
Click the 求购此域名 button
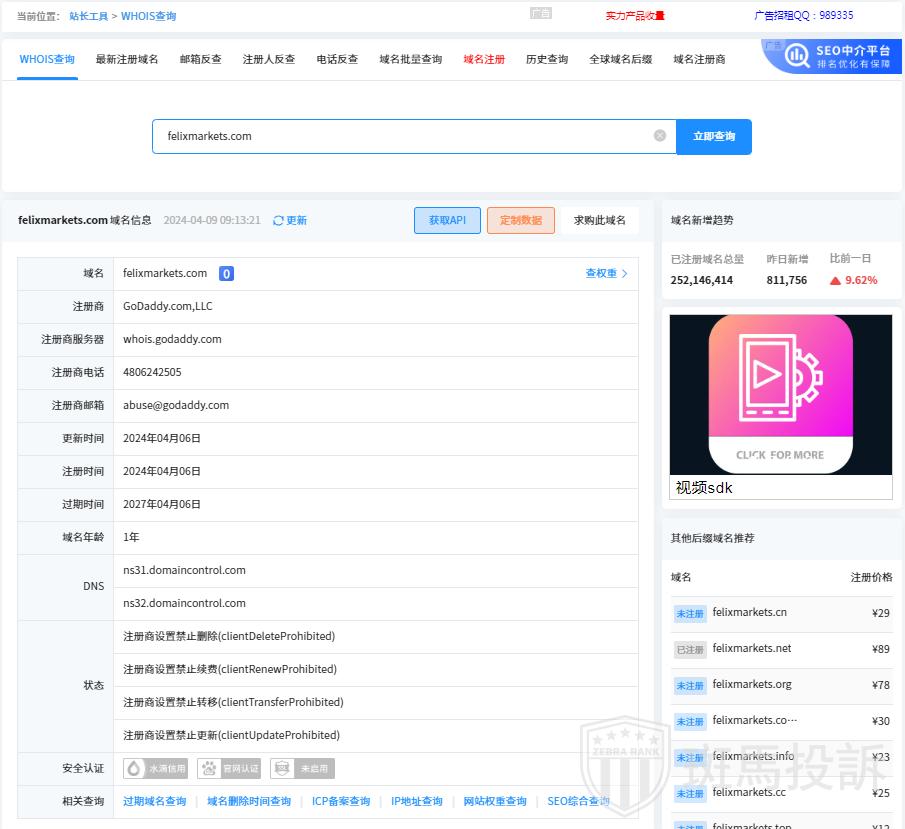pyautogui.click(x=600, y=220)
